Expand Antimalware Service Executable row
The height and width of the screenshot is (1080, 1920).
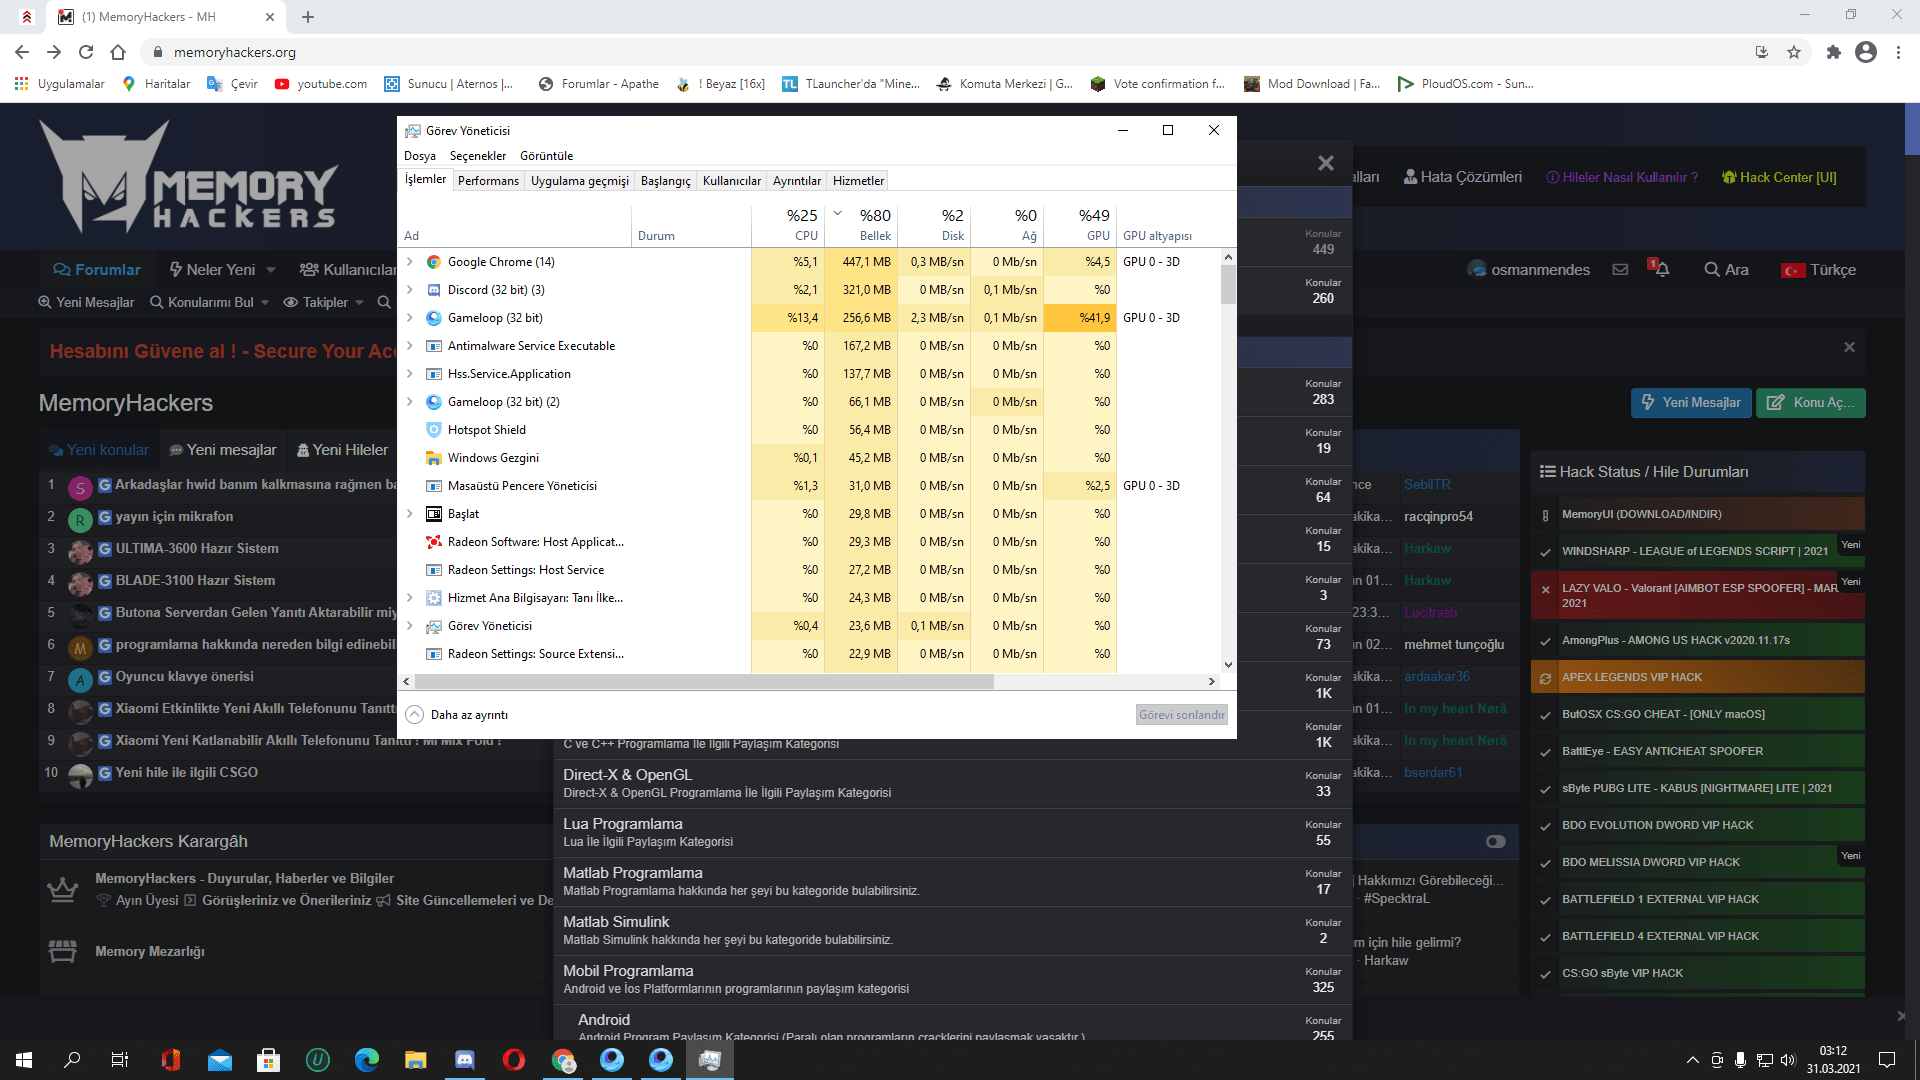(409, 346)
